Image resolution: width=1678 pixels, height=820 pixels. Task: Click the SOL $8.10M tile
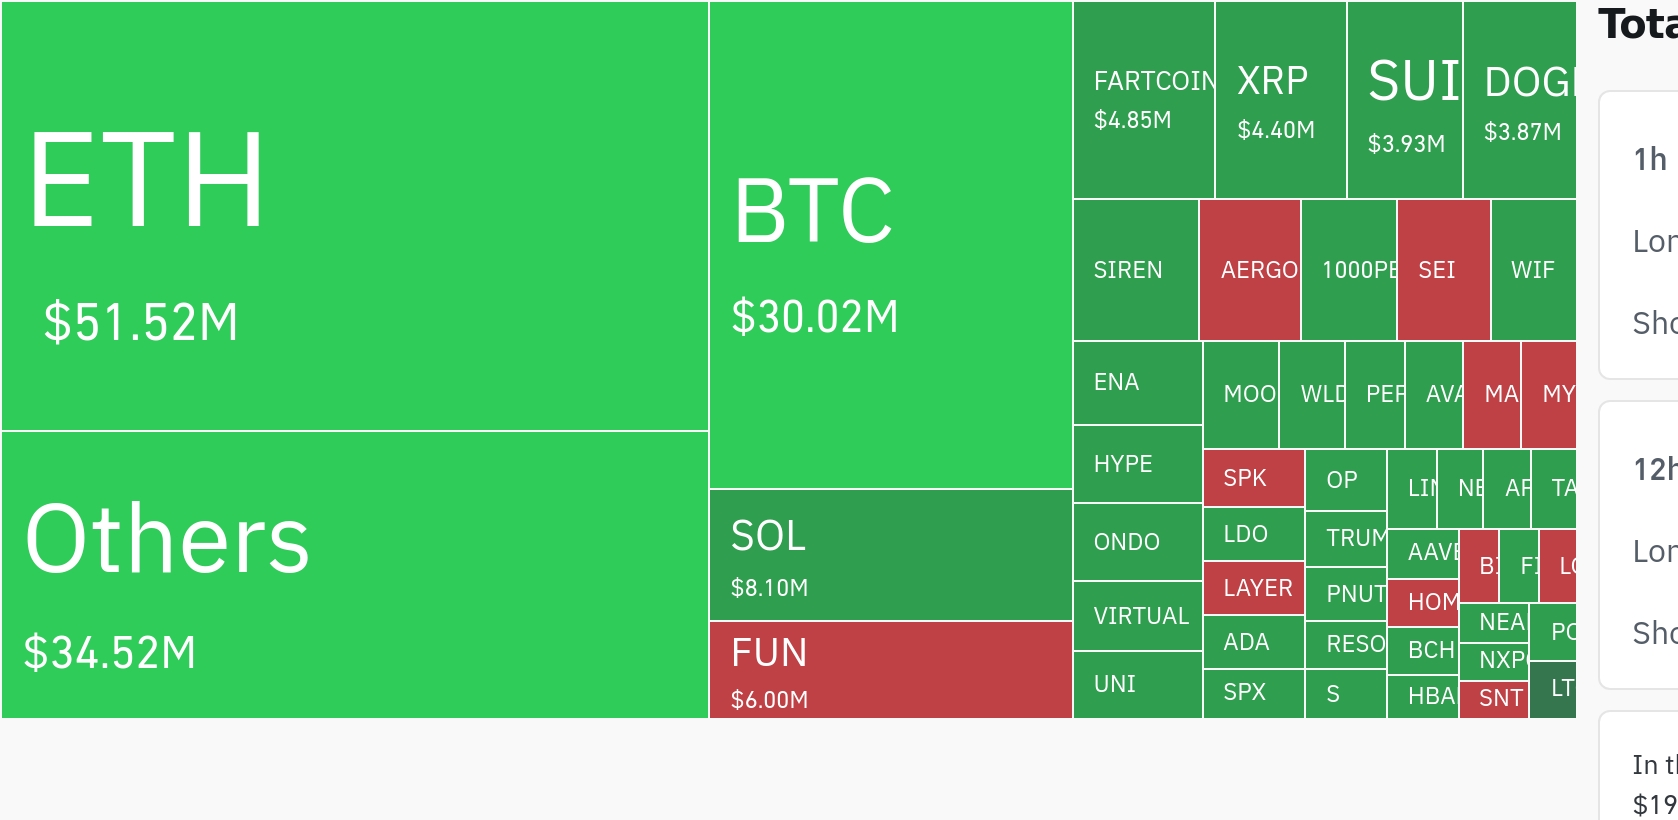(x=891, y=555)
